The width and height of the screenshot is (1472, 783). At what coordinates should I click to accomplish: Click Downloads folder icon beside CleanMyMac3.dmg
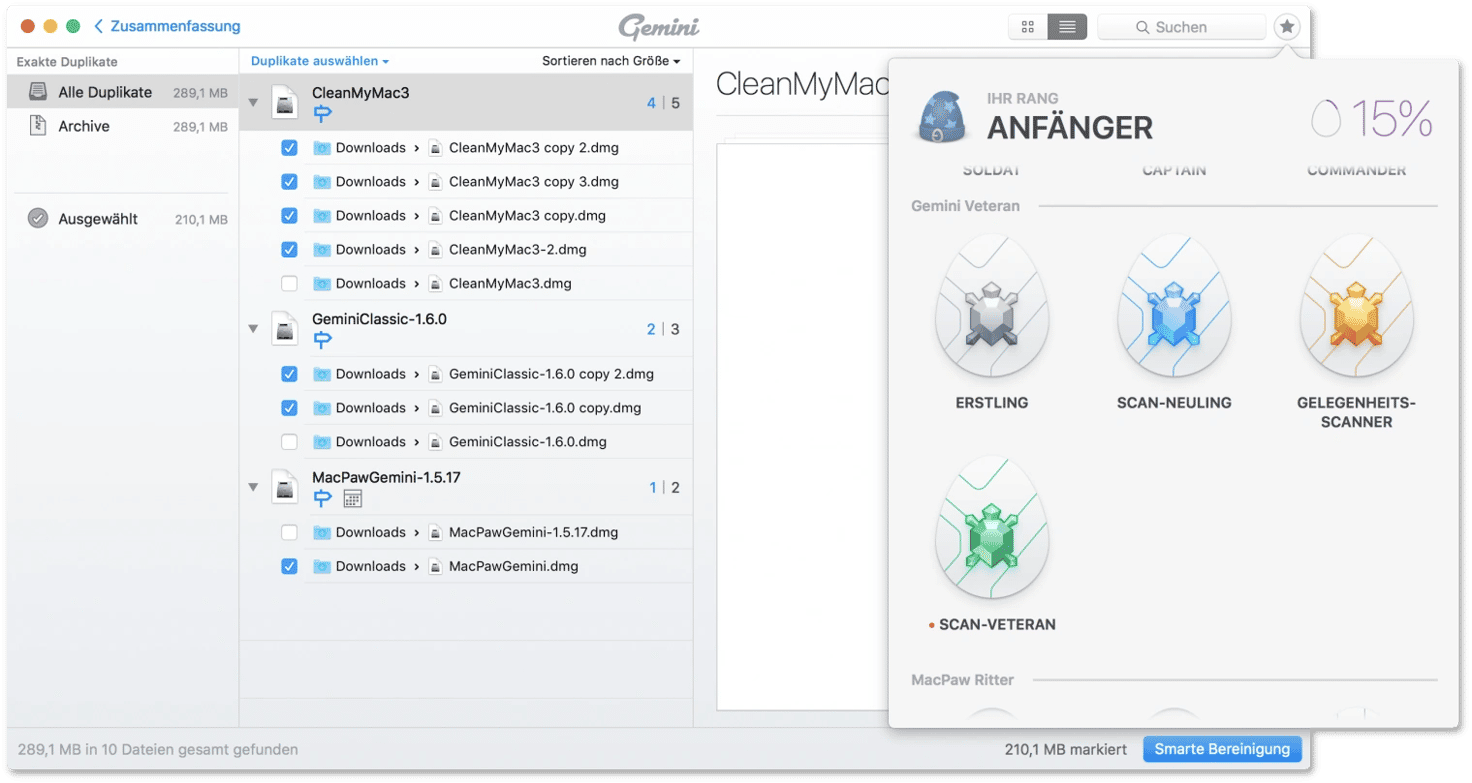tap(321, 284)
